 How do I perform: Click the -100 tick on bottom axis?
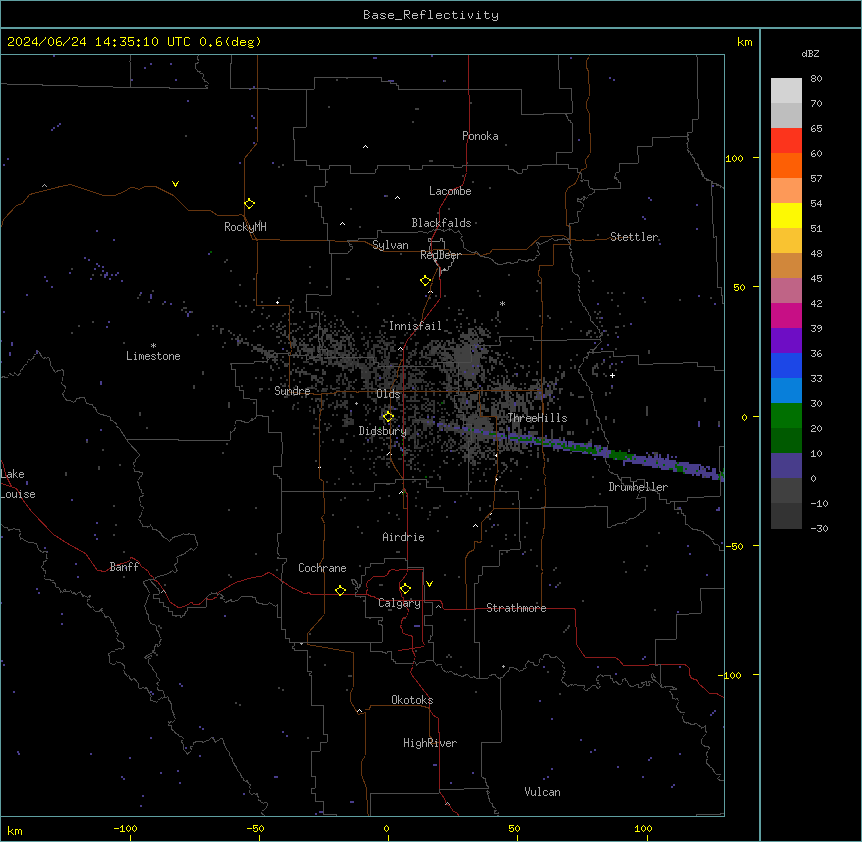[x=126, y=828]
